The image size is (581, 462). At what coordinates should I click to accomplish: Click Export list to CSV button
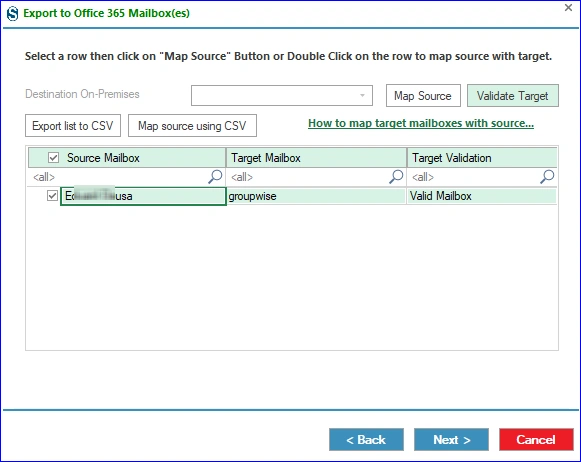coord(73,126)
